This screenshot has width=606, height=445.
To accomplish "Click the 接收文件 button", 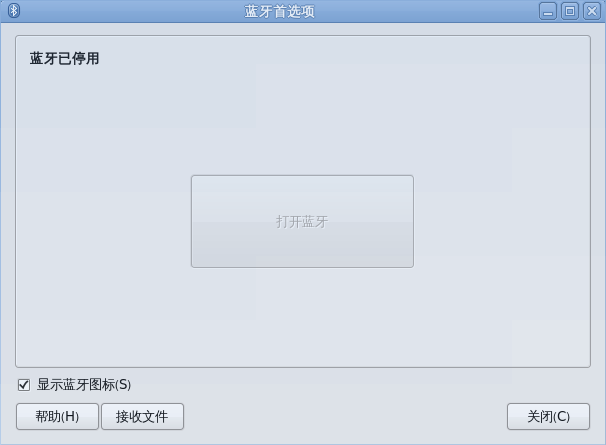I will 142,416.
